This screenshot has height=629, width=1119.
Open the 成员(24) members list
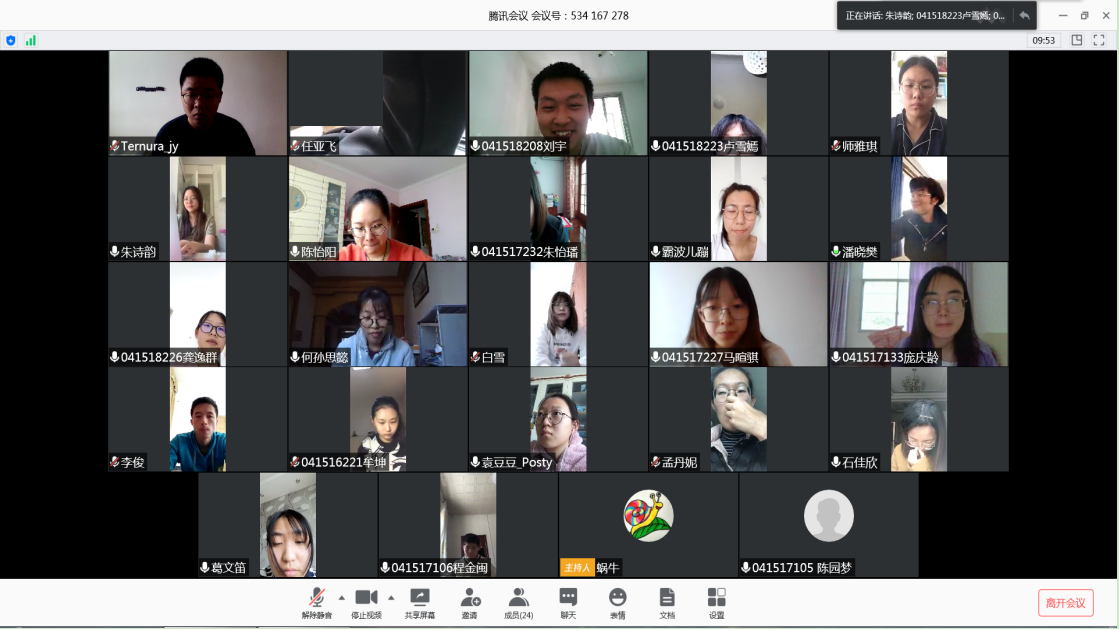518,603
